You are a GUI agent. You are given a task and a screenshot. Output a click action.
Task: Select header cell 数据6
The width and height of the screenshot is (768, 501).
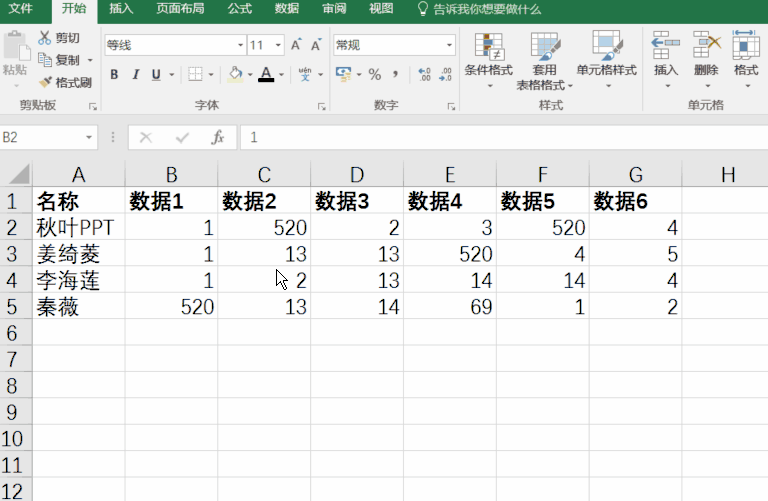pyautogui.click(x=636, y=201)
